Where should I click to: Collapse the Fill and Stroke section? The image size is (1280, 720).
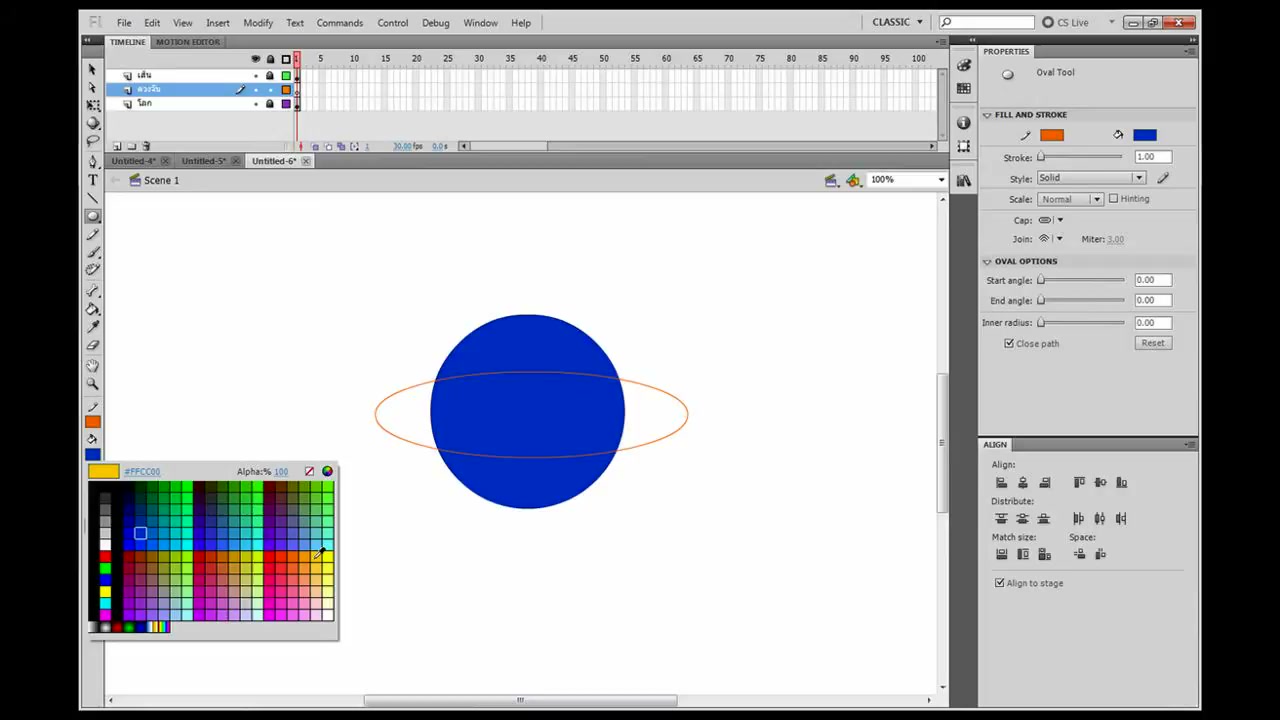(x=987, y=115)
